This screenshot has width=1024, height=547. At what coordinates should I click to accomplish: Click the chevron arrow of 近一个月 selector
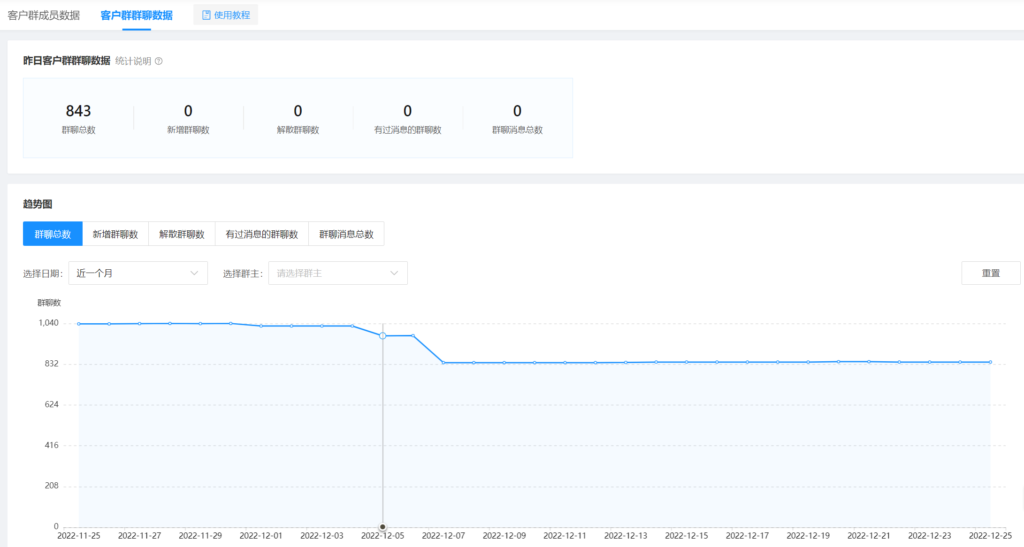click(x=194, y=273)
